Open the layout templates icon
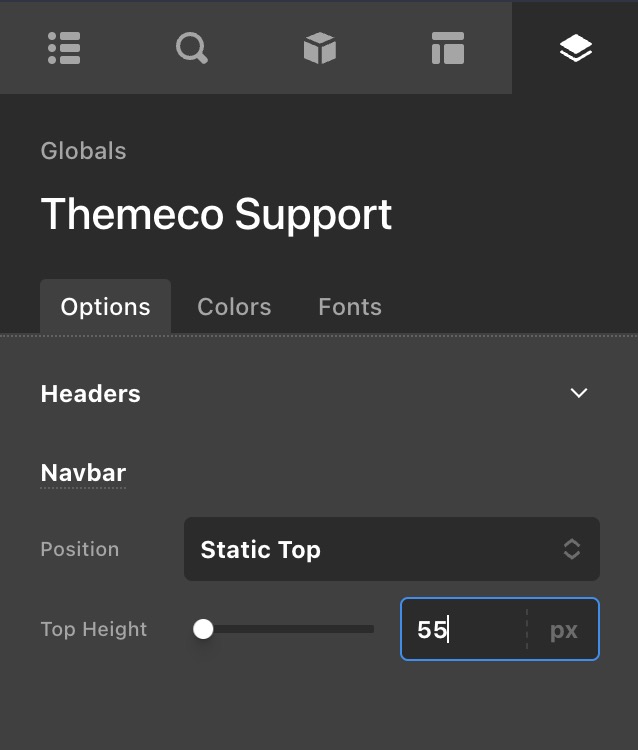This screenshot has width=638, height=750. (447, 48)
